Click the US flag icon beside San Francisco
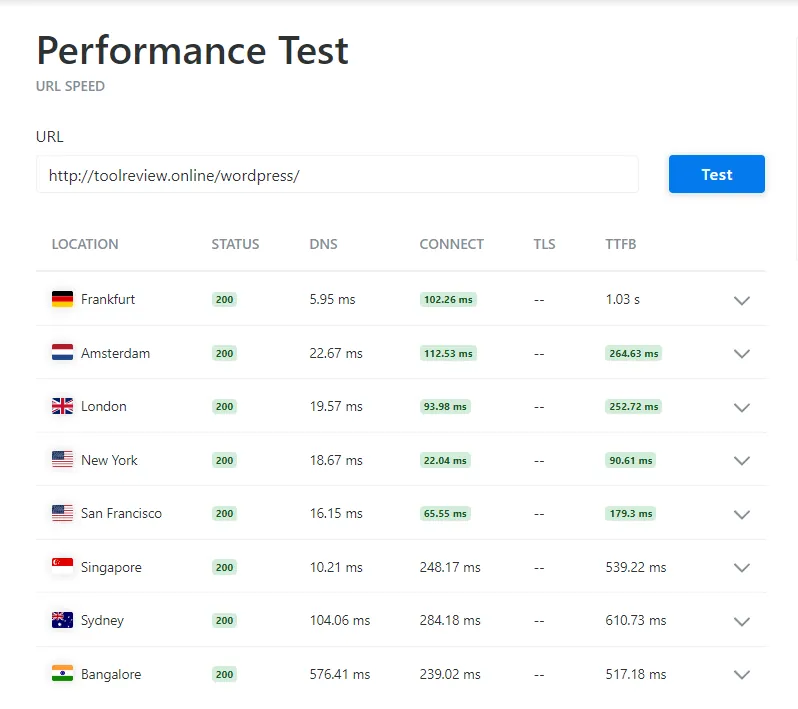This screenshot has width=798, height=709. coord(62,513)
